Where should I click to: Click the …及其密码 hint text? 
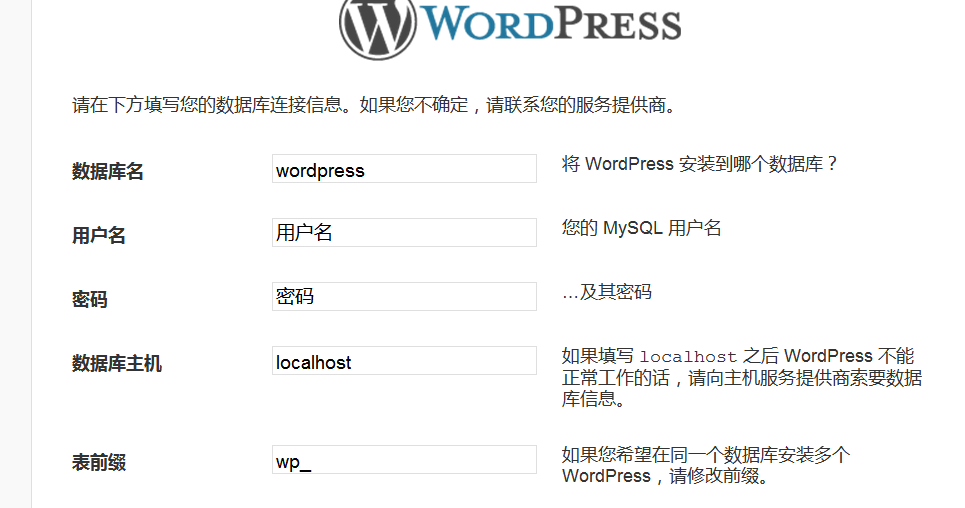coord(606,292)
